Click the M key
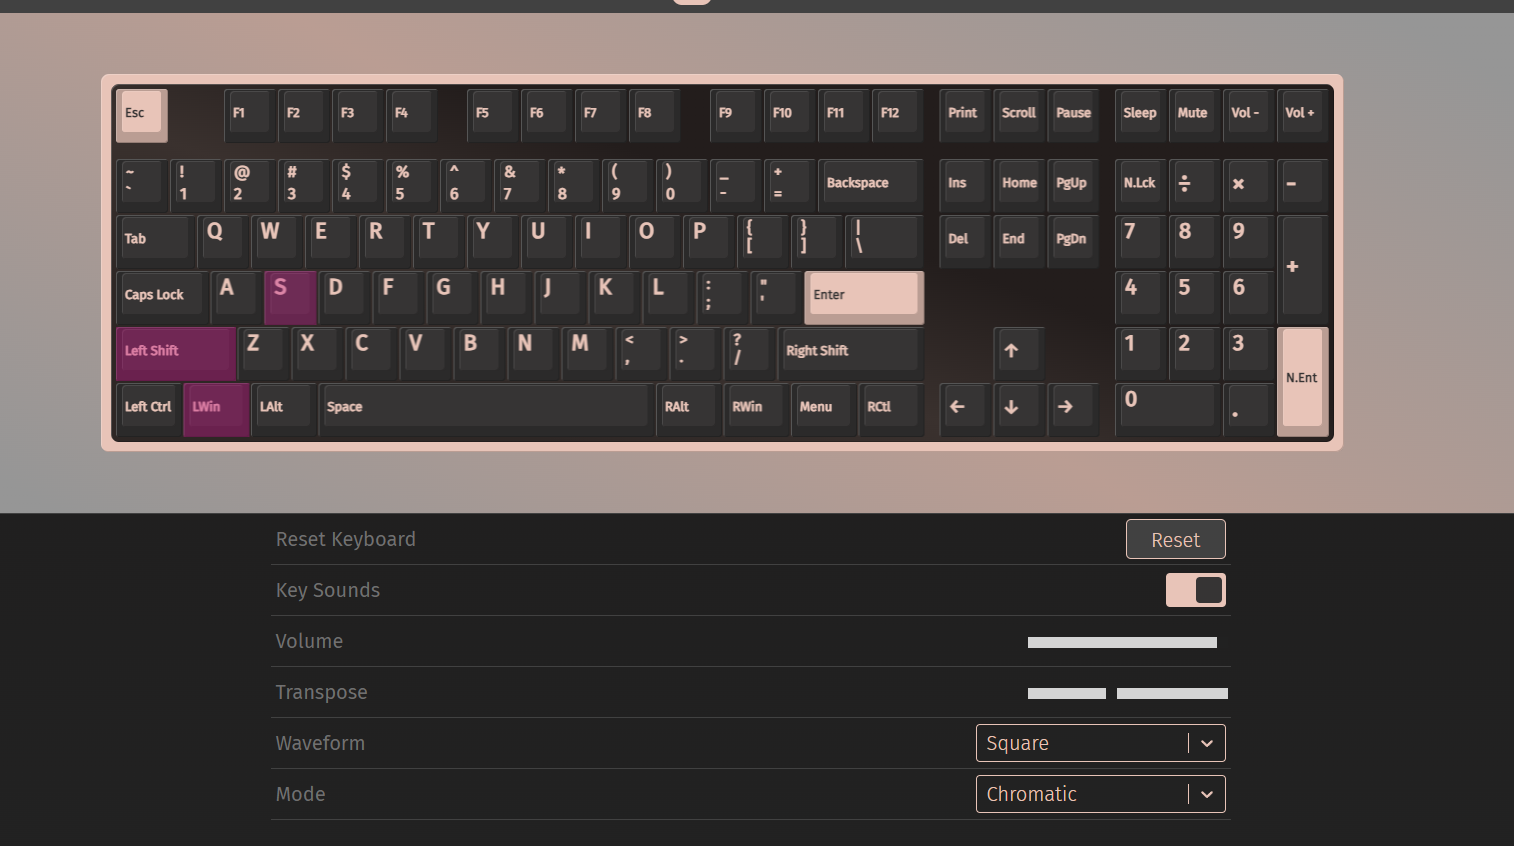Screen dimensions: 1514x846 click(x=587, y=353)
